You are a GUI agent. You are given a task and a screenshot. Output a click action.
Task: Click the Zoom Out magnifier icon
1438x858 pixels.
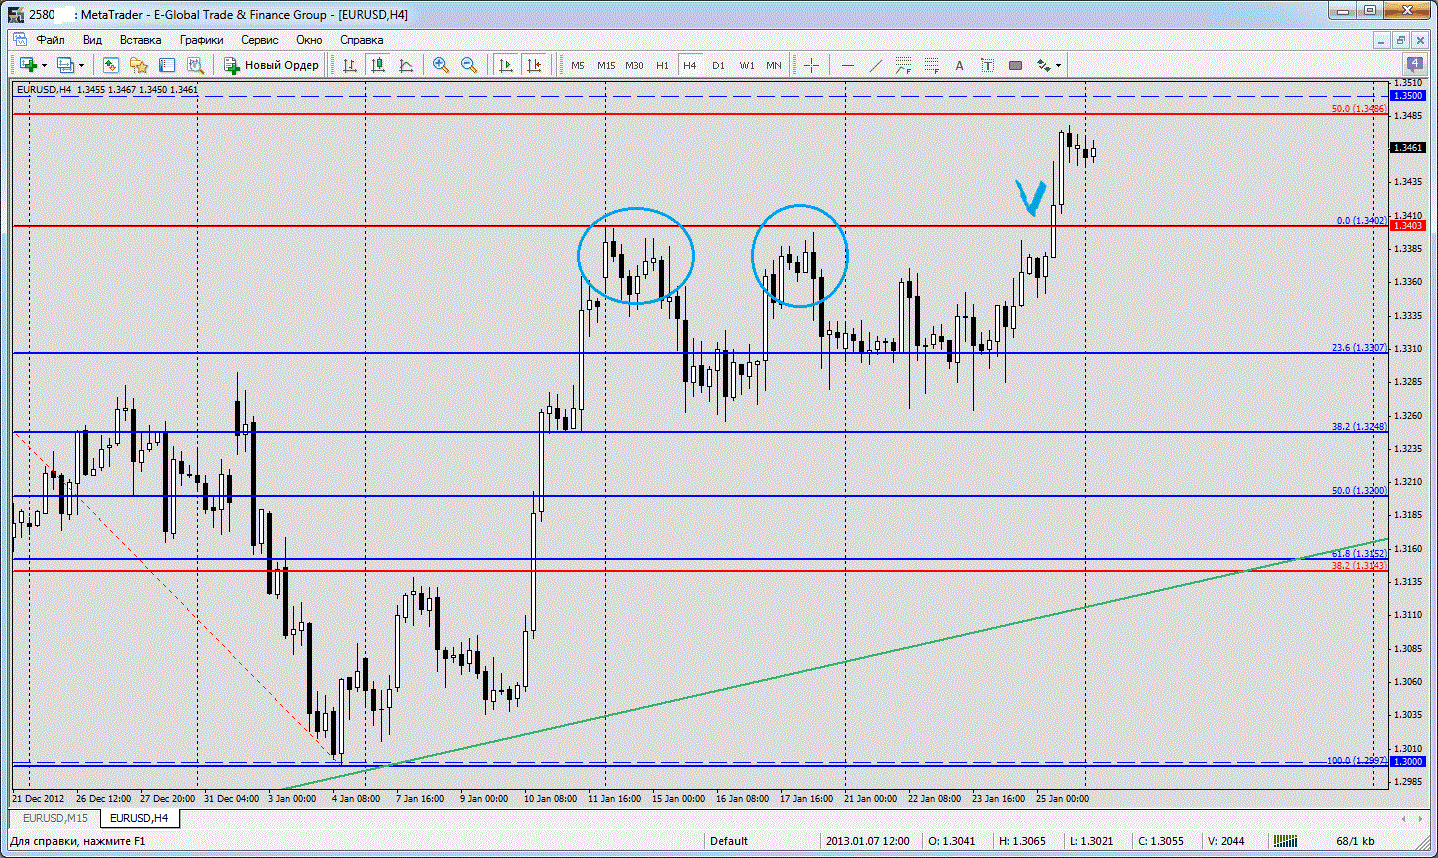coord(468,65)
